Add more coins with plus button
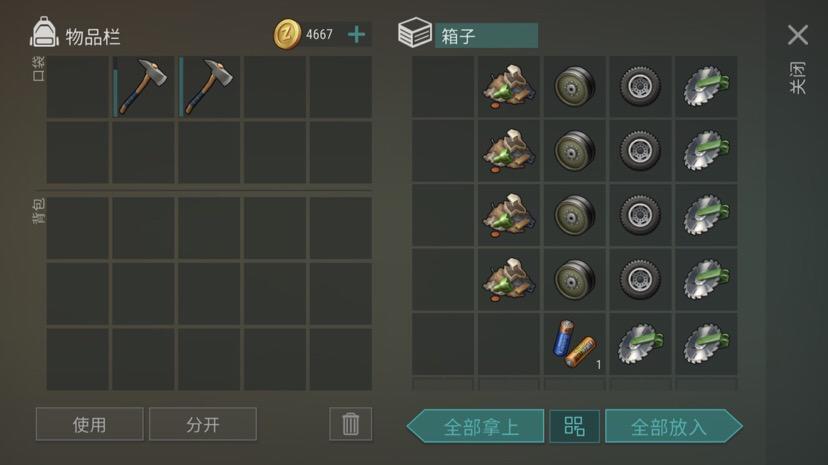The height and width of the screenshot is (465, 828). click(356, 35)
